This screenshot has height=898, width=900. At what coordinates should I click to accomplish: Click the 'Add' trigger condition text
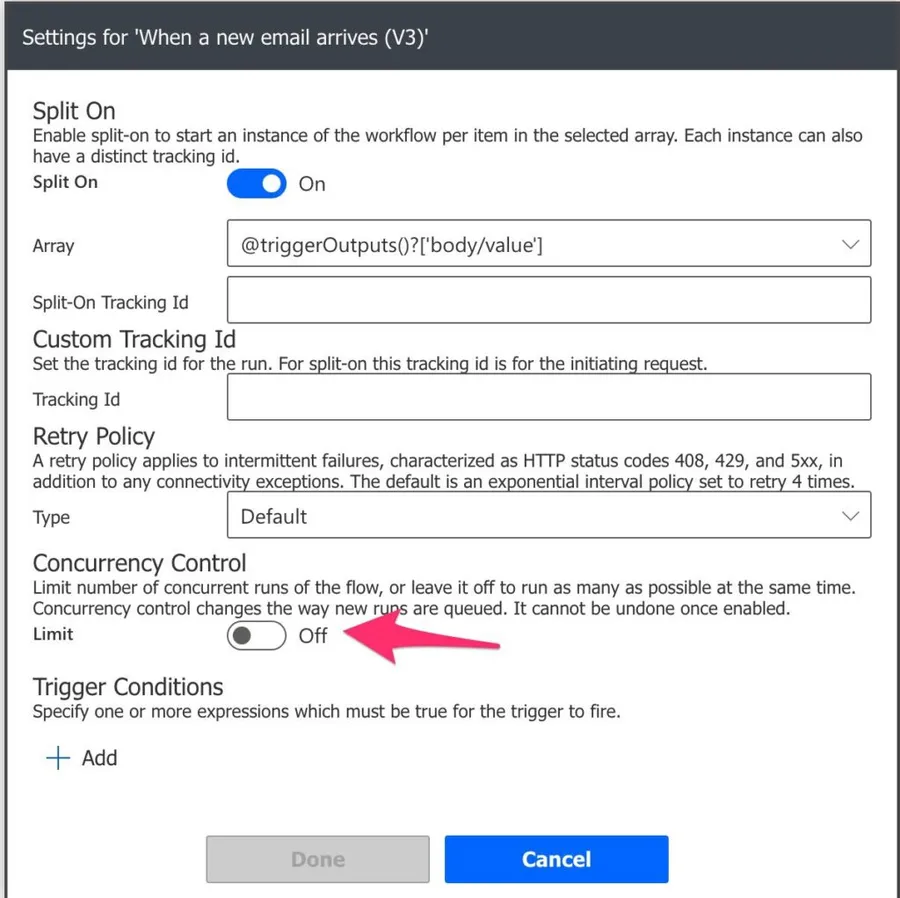pos(100,758)
